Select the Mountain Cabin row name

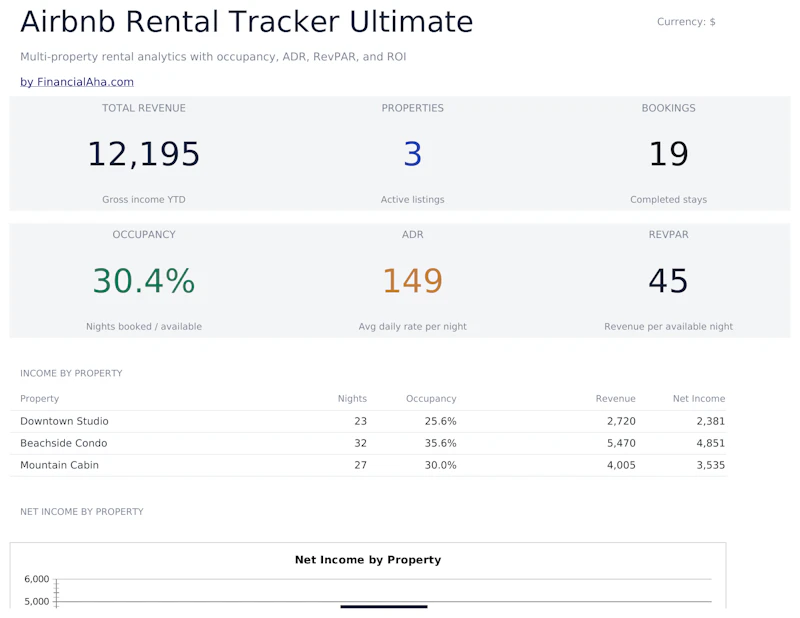[x=60, y=465]
